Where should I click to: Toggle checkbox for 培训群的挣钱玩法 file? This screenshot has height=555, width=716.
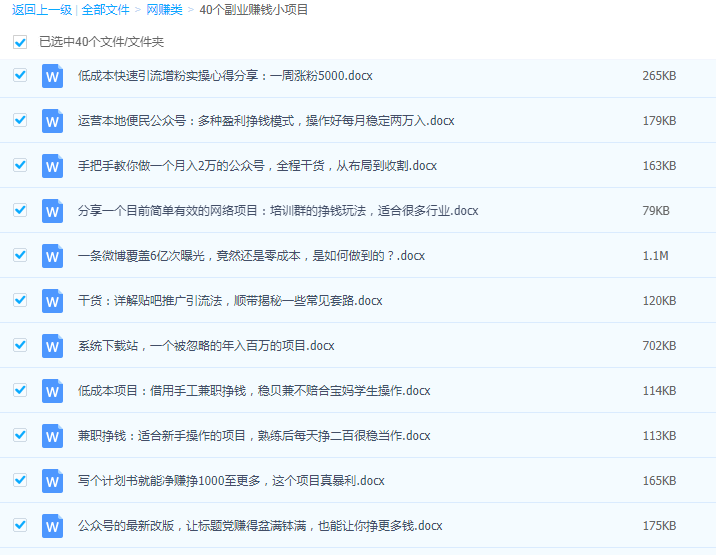pyautogui.click(x=20, y=210)
